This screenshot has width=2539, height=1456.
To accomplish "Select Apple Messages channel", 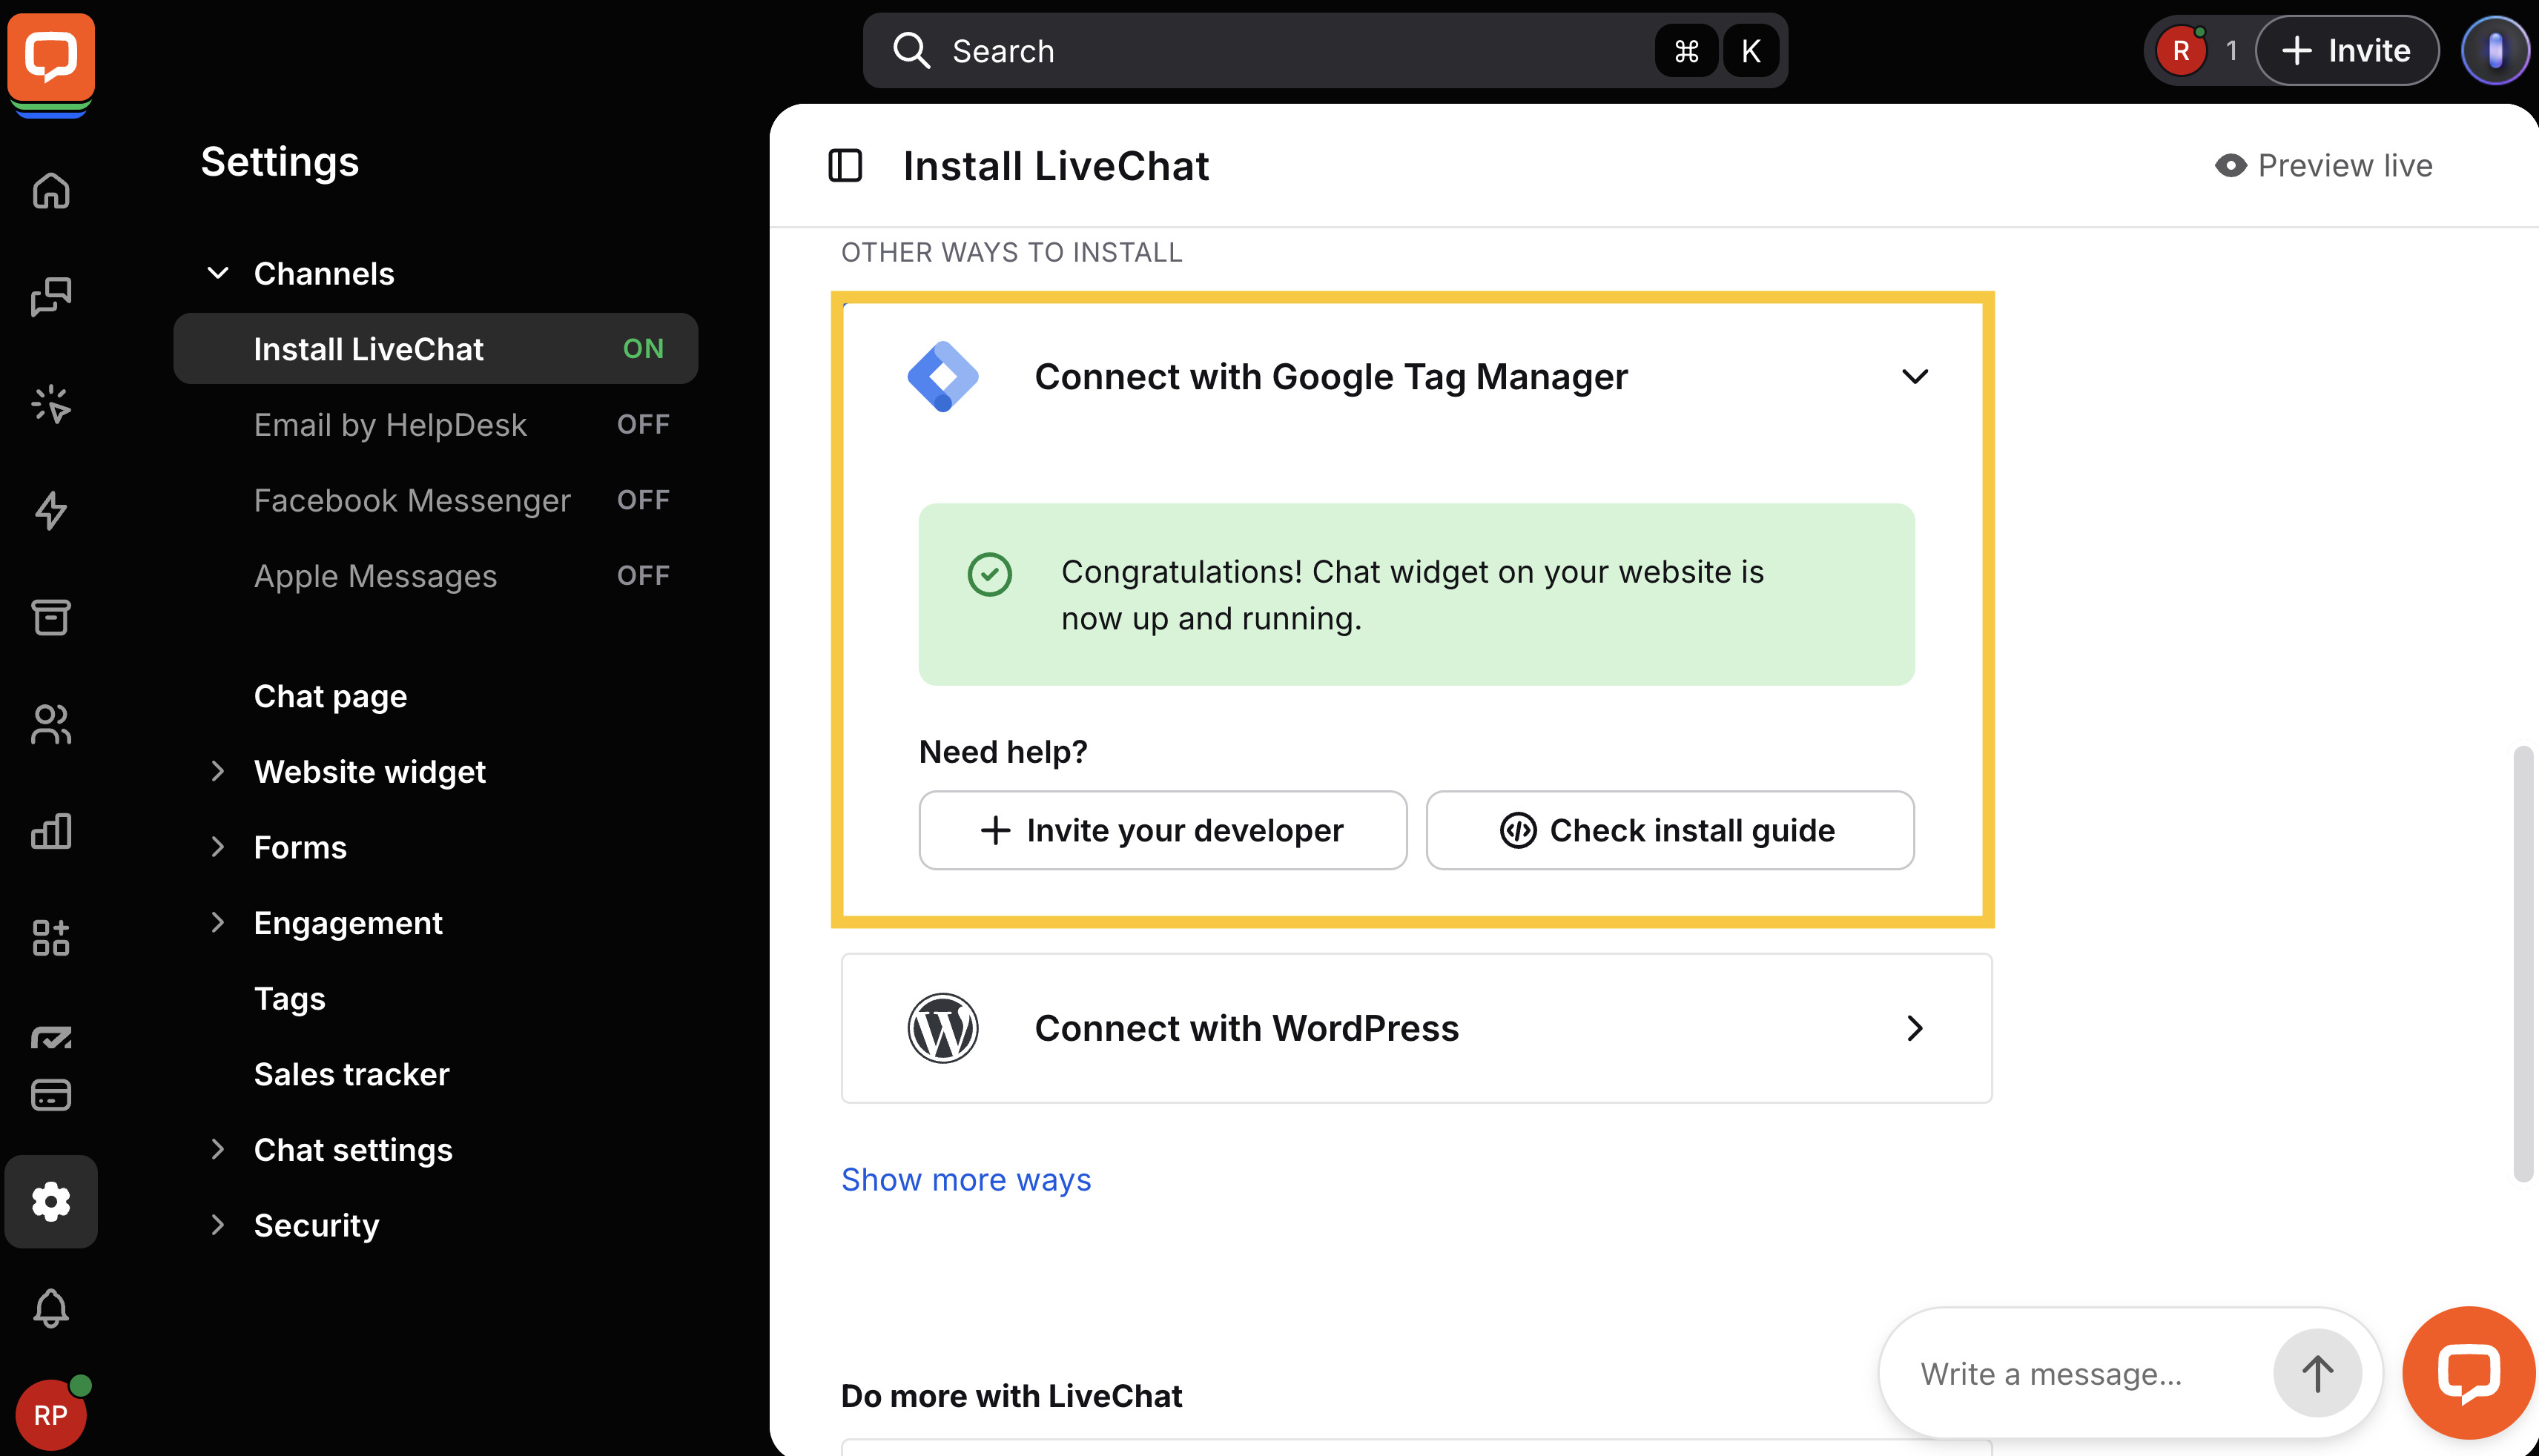I will point(435,575).
